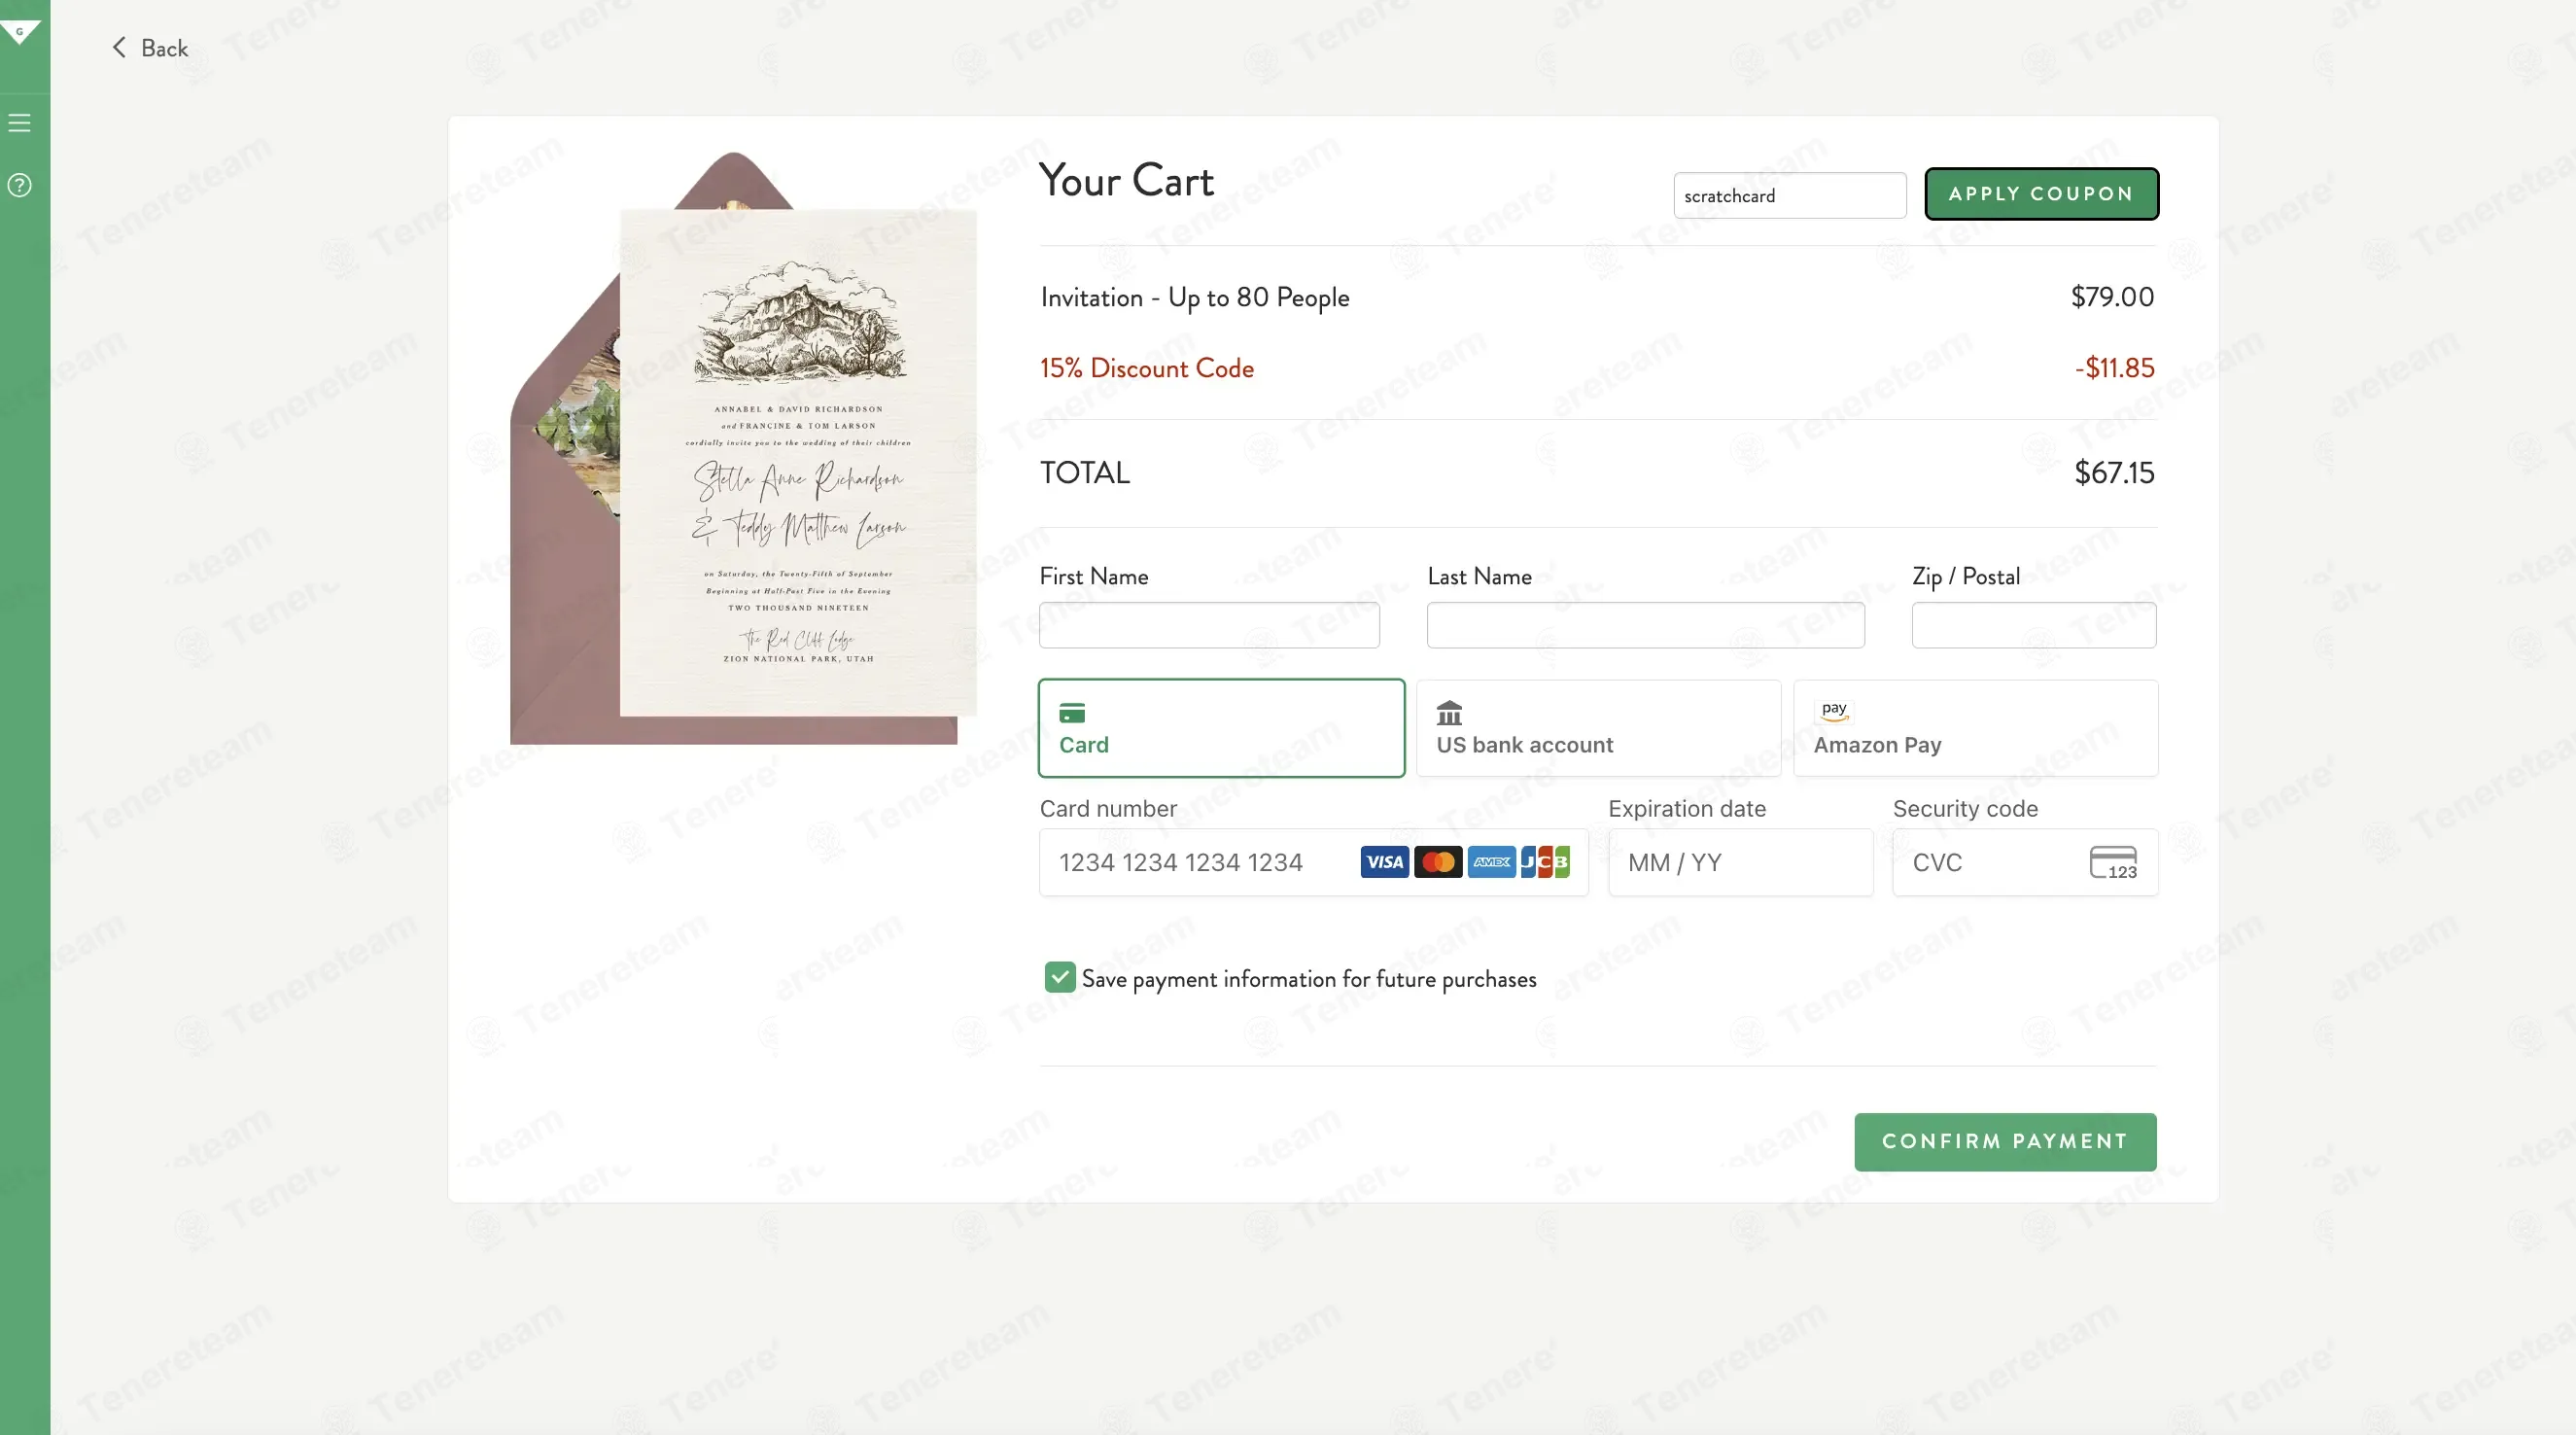Click the Confirm Payment button
2576x1435 pixels.
point(2005,1141)
